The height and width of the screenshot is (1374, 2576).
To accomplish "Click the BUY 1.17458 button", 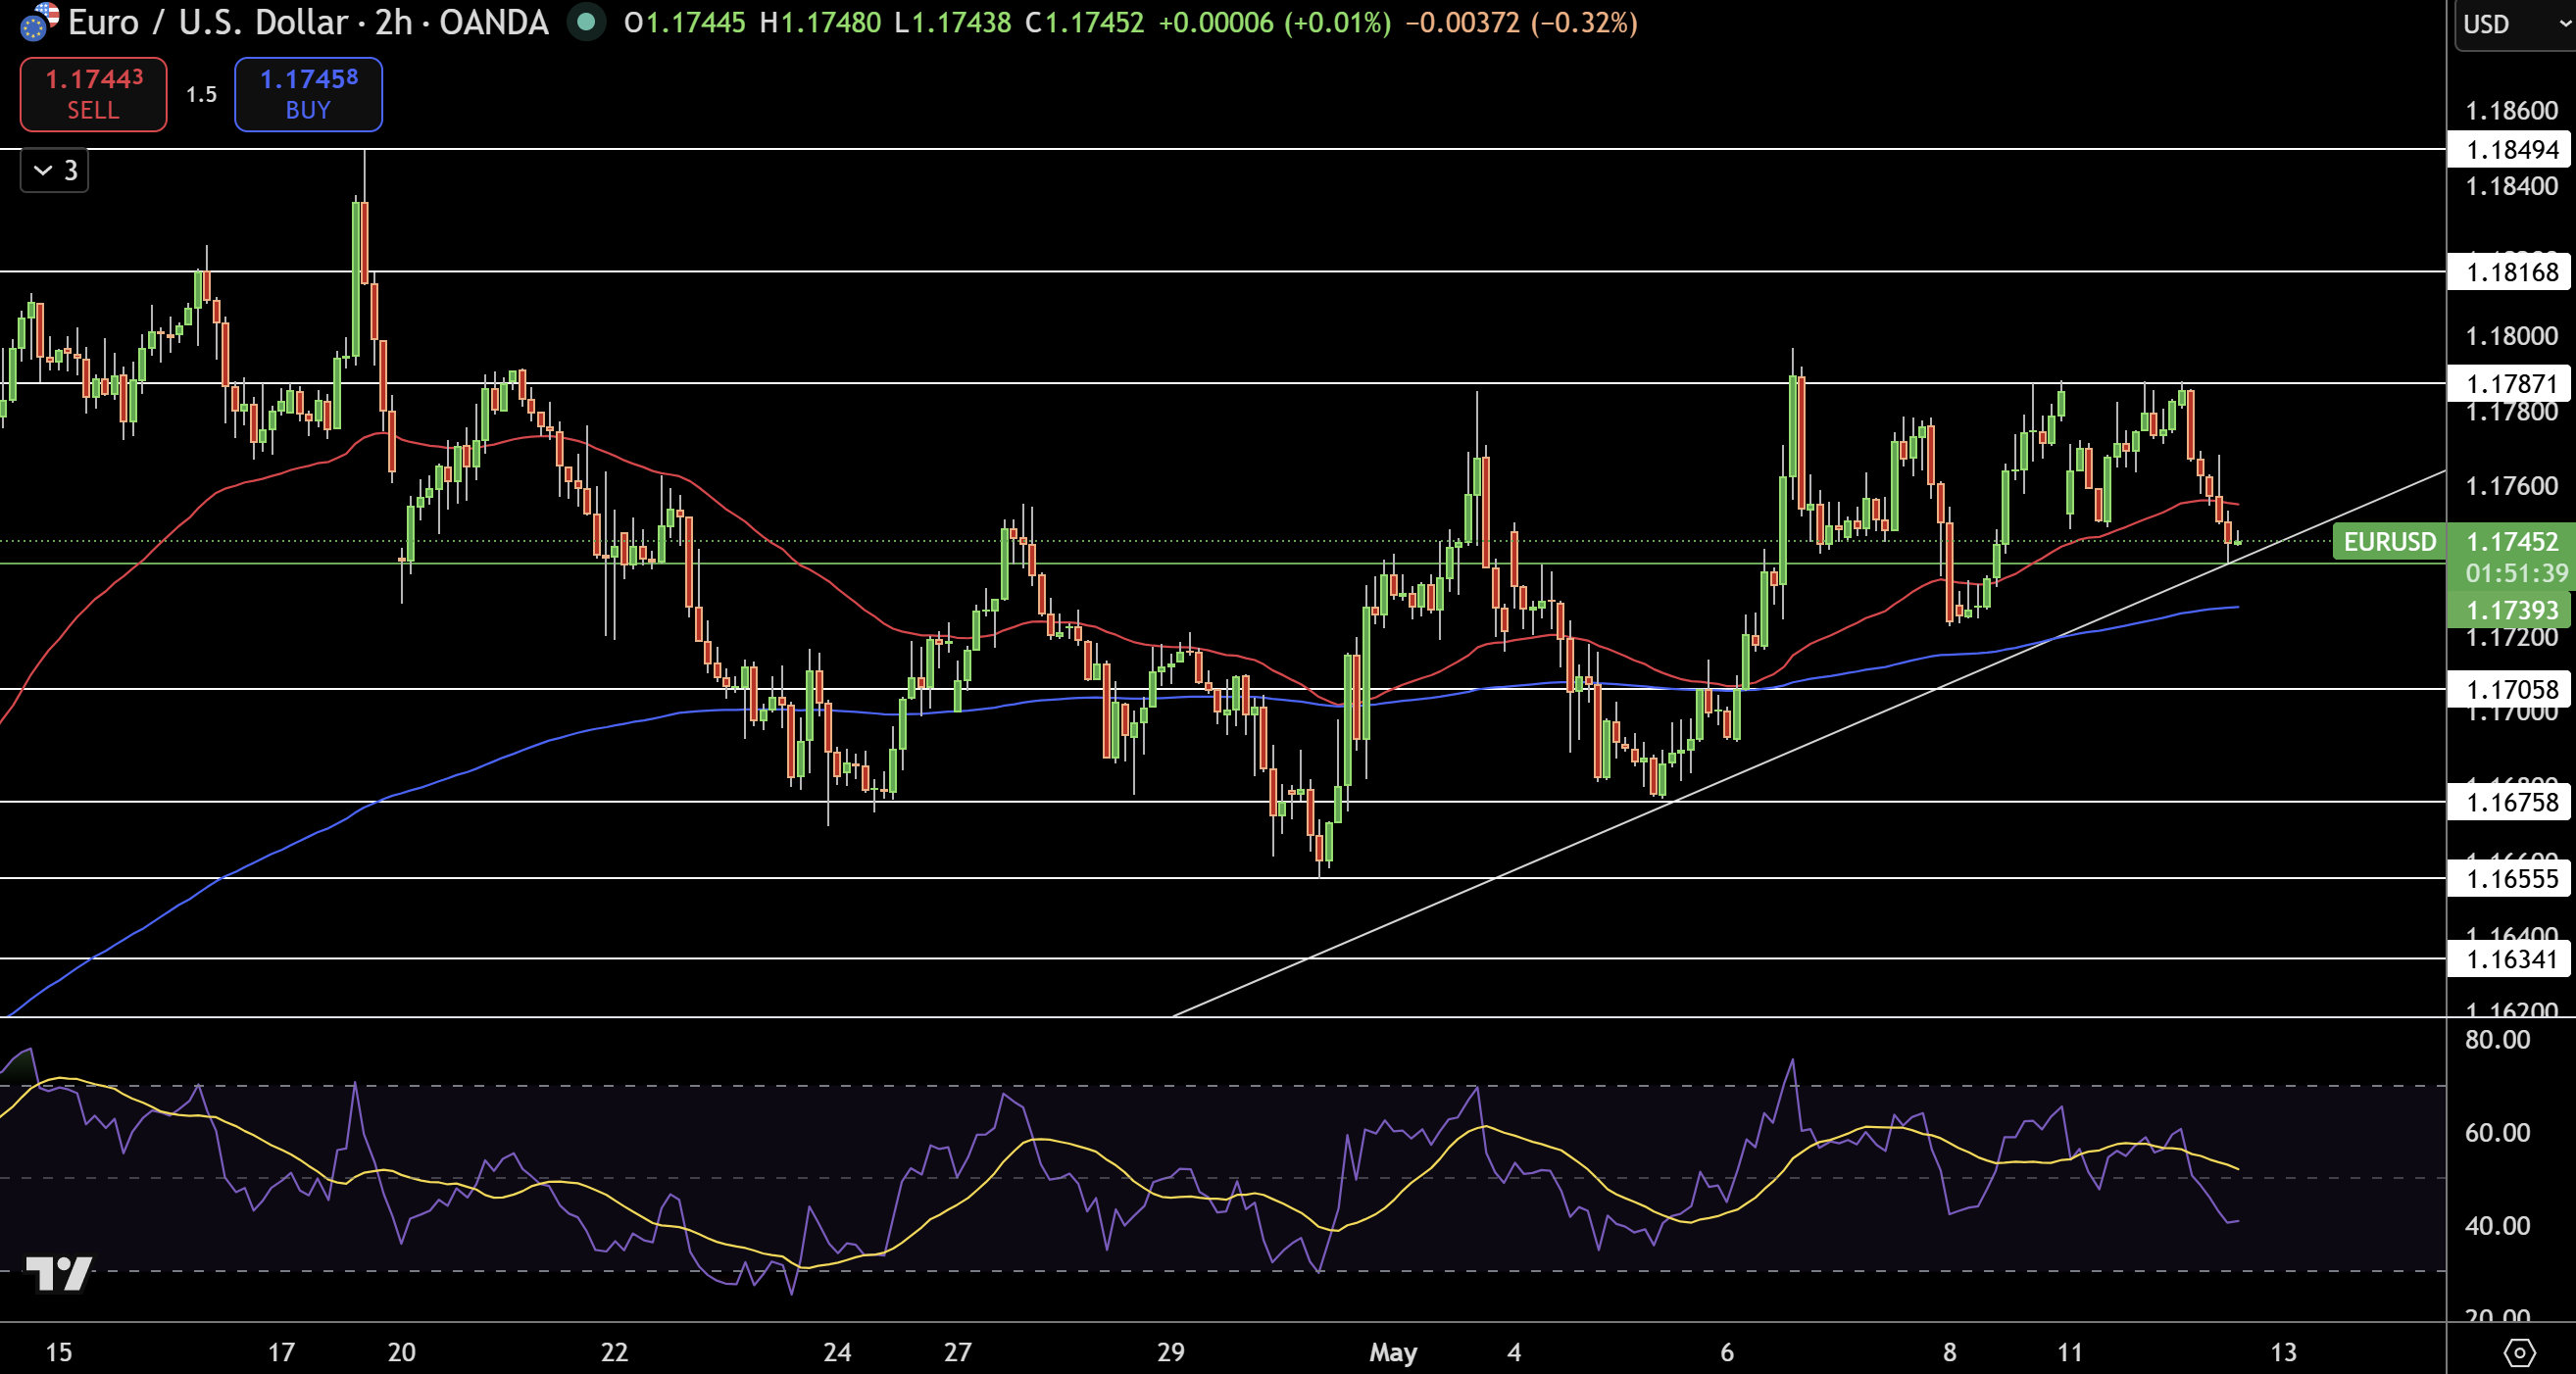I will click(x=308, y=94).
